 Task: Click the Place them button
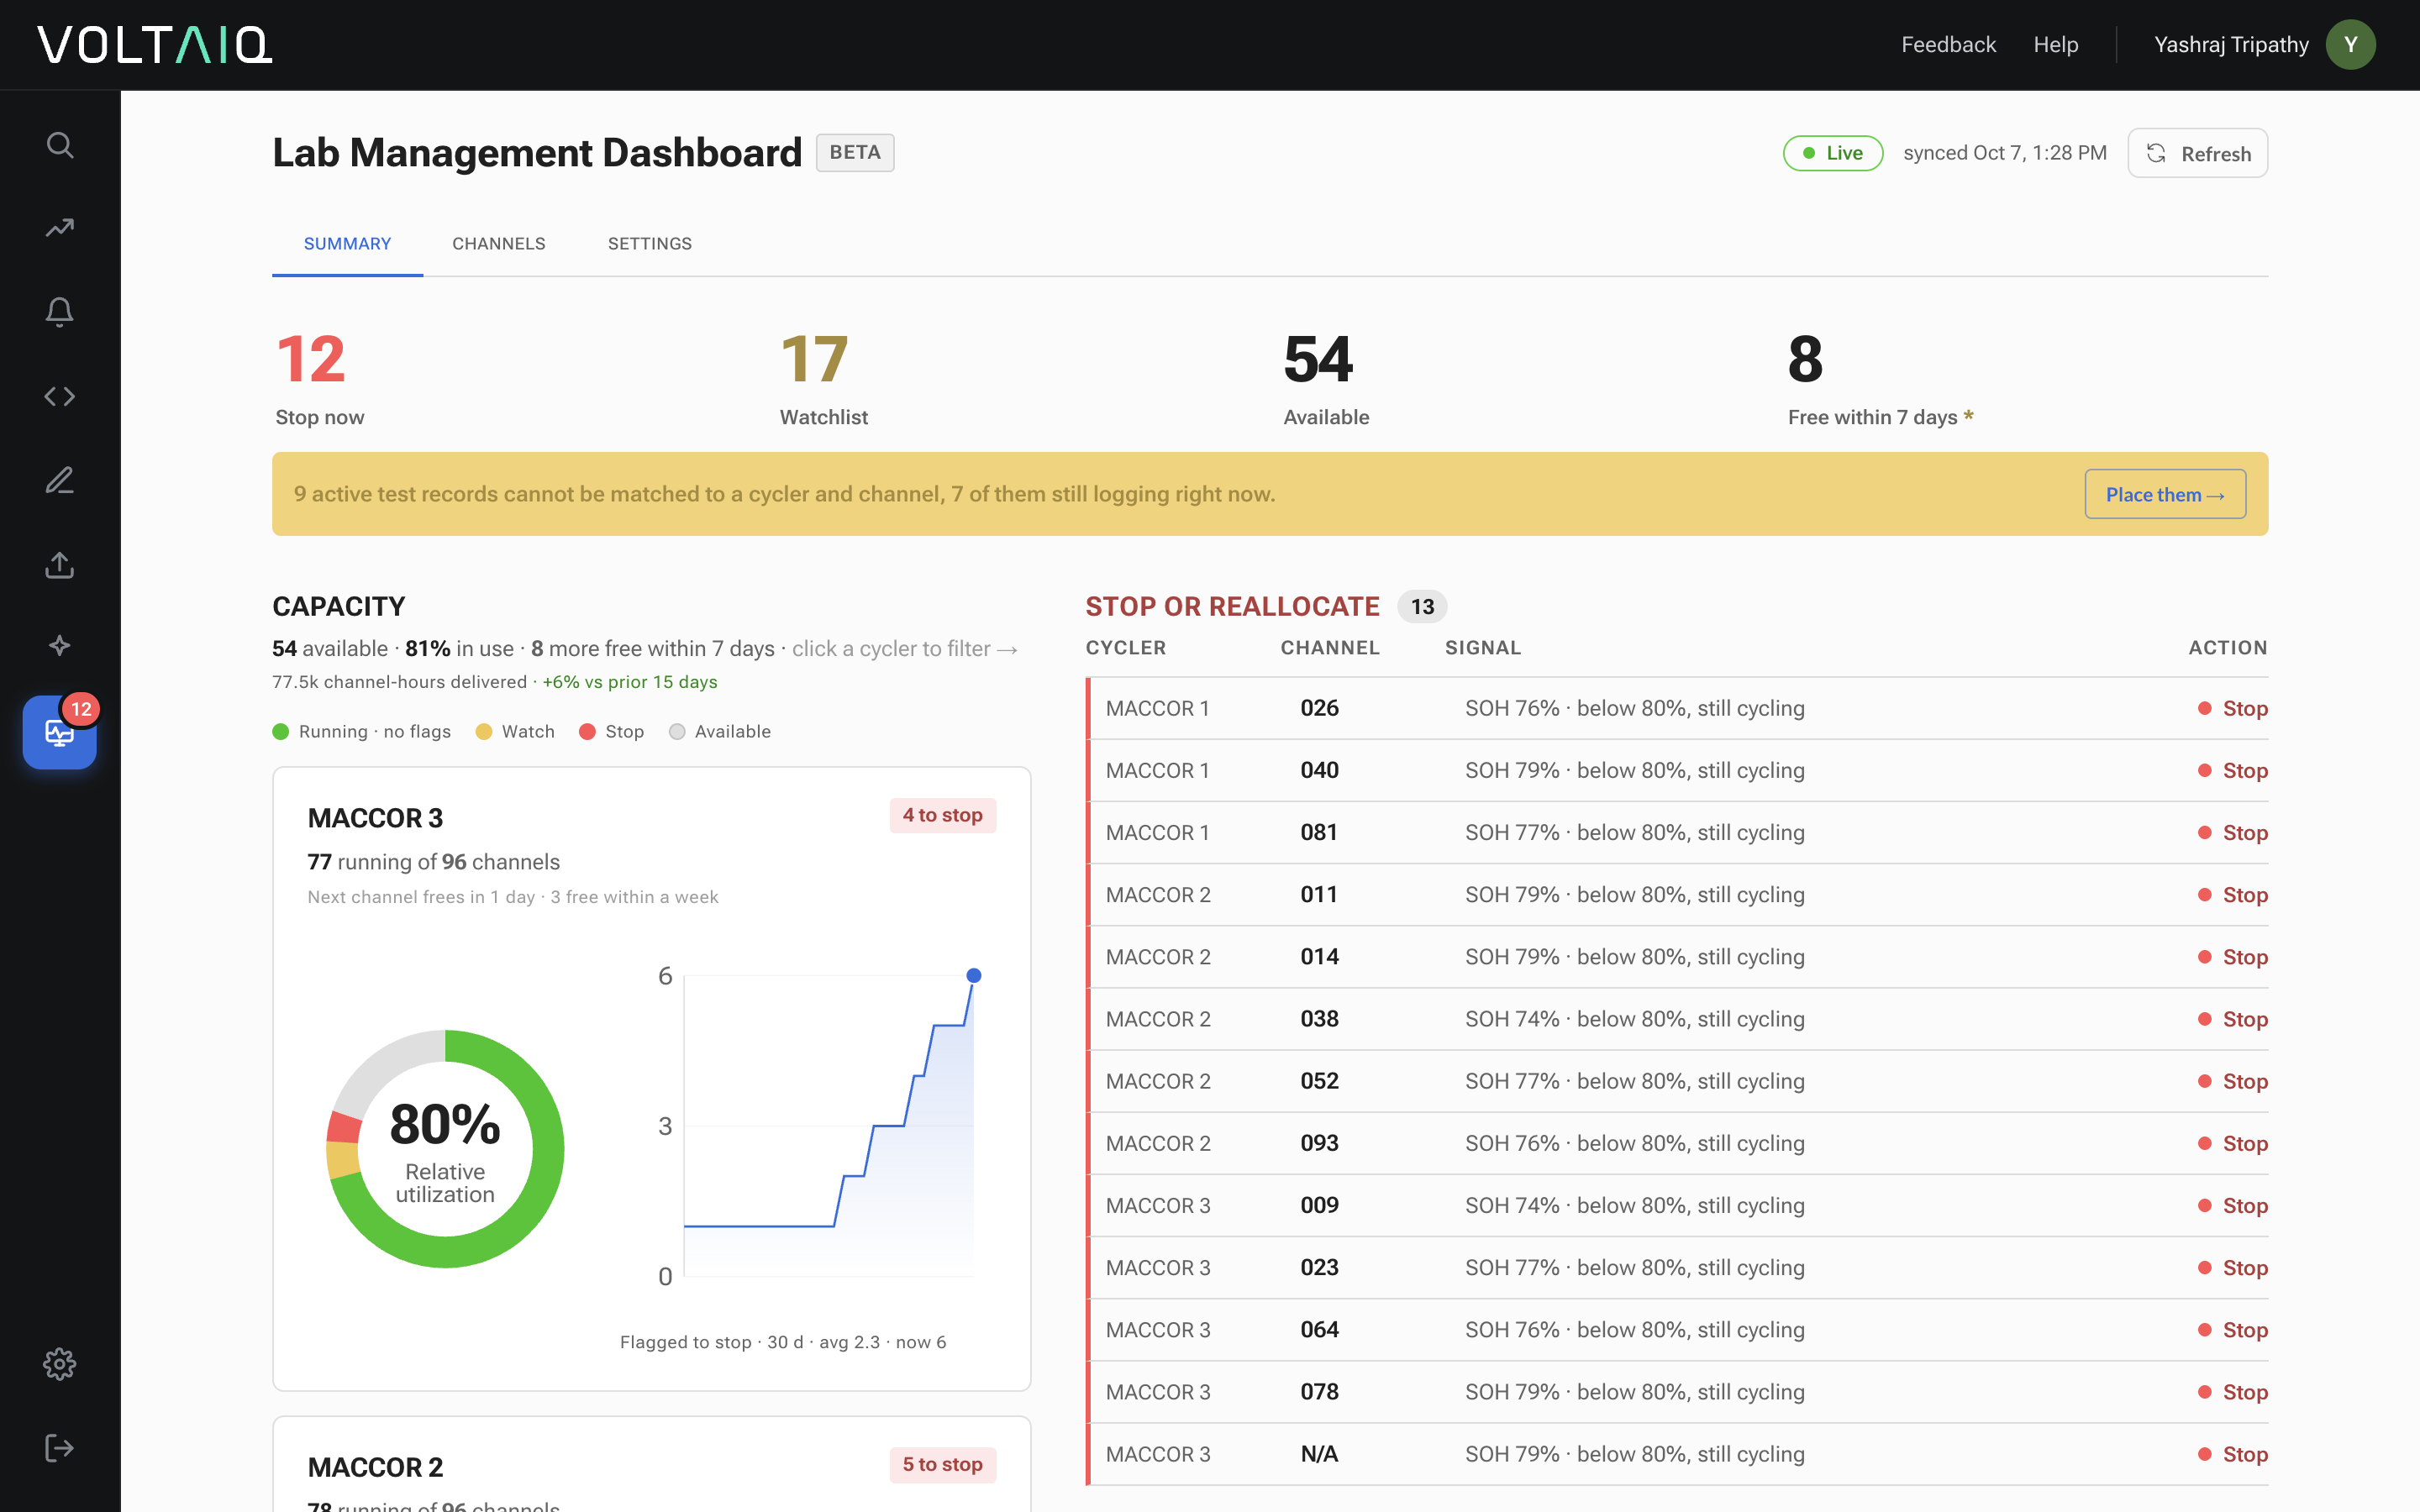click(2165, 494)
